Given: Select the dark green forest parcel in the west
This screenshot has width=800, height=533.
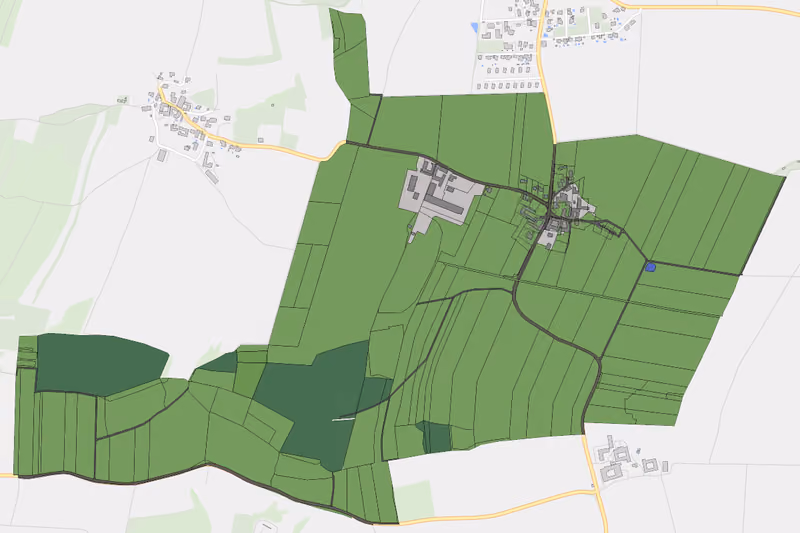Looking at the screenshot, I should (100, 364).
